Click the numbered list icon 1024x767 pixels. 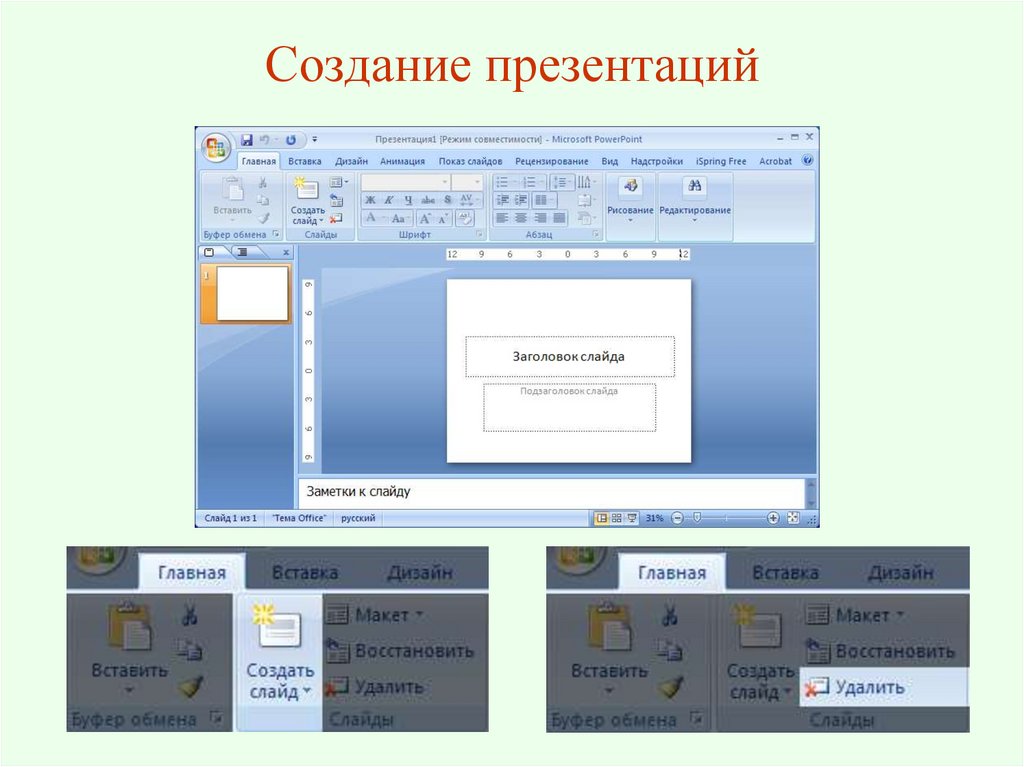pos(532,182)
